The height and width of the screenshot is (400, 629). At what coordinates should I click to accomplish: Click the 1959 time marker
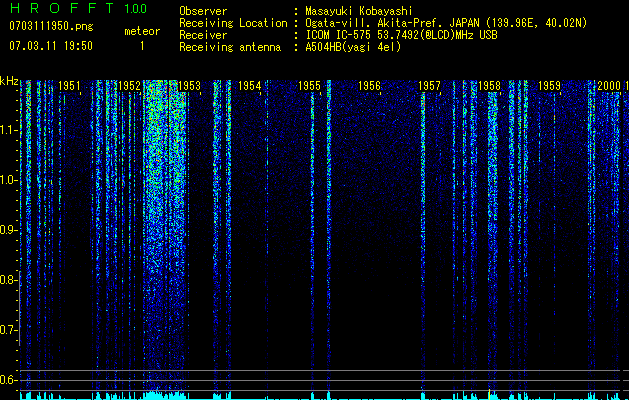point(549,85)
